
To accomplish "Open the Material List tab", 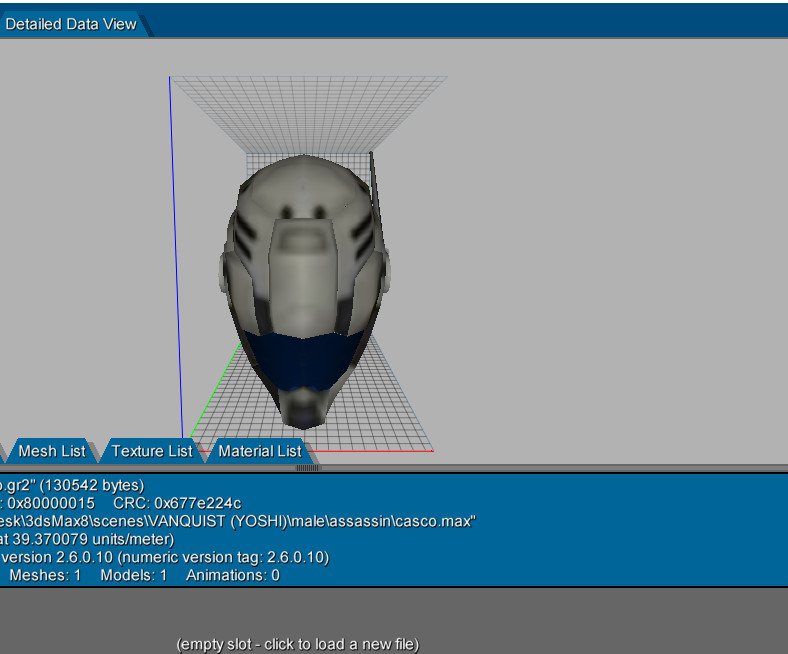I will [260, 451].
